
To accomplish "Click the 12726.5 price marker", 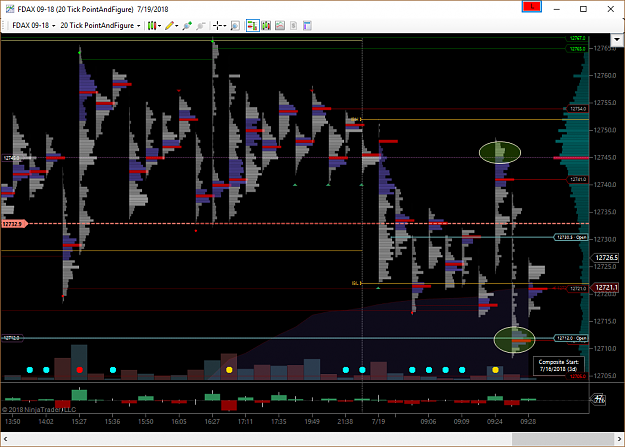I will point(606,258).
